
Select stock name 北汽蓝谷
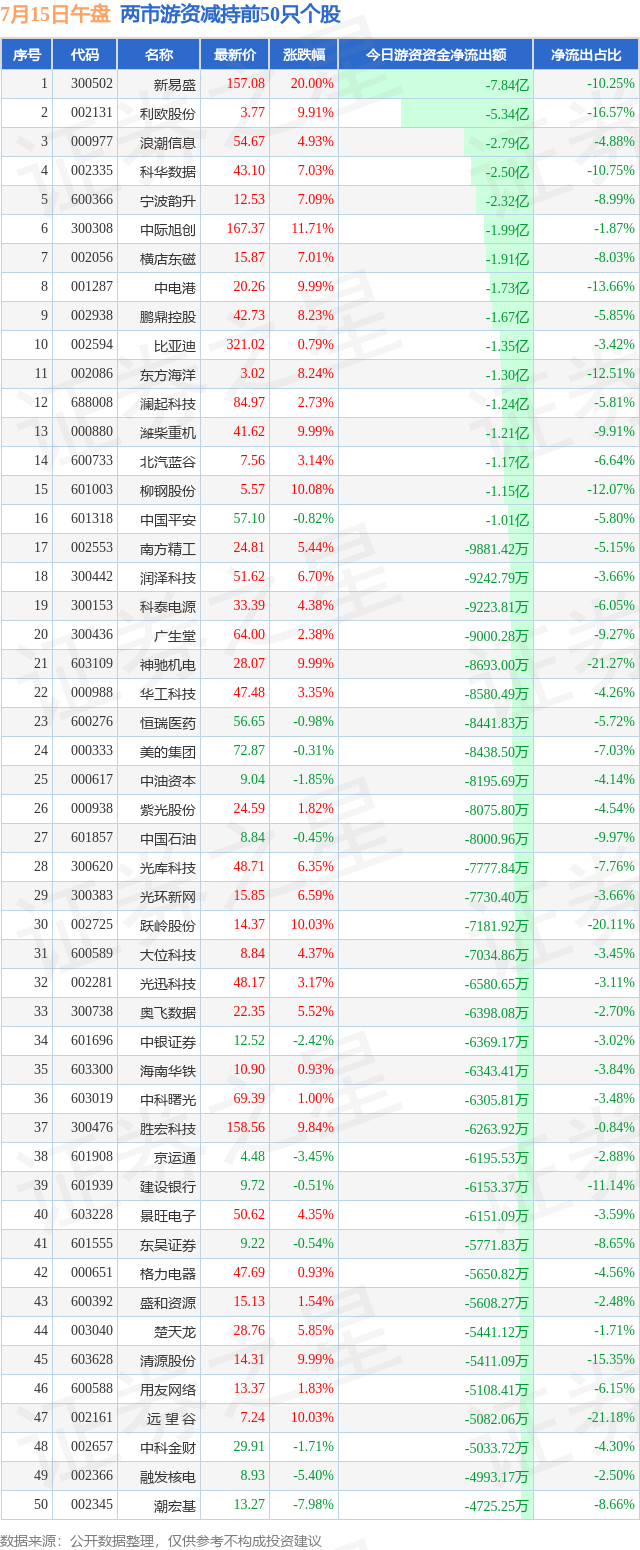coord(168,461)
